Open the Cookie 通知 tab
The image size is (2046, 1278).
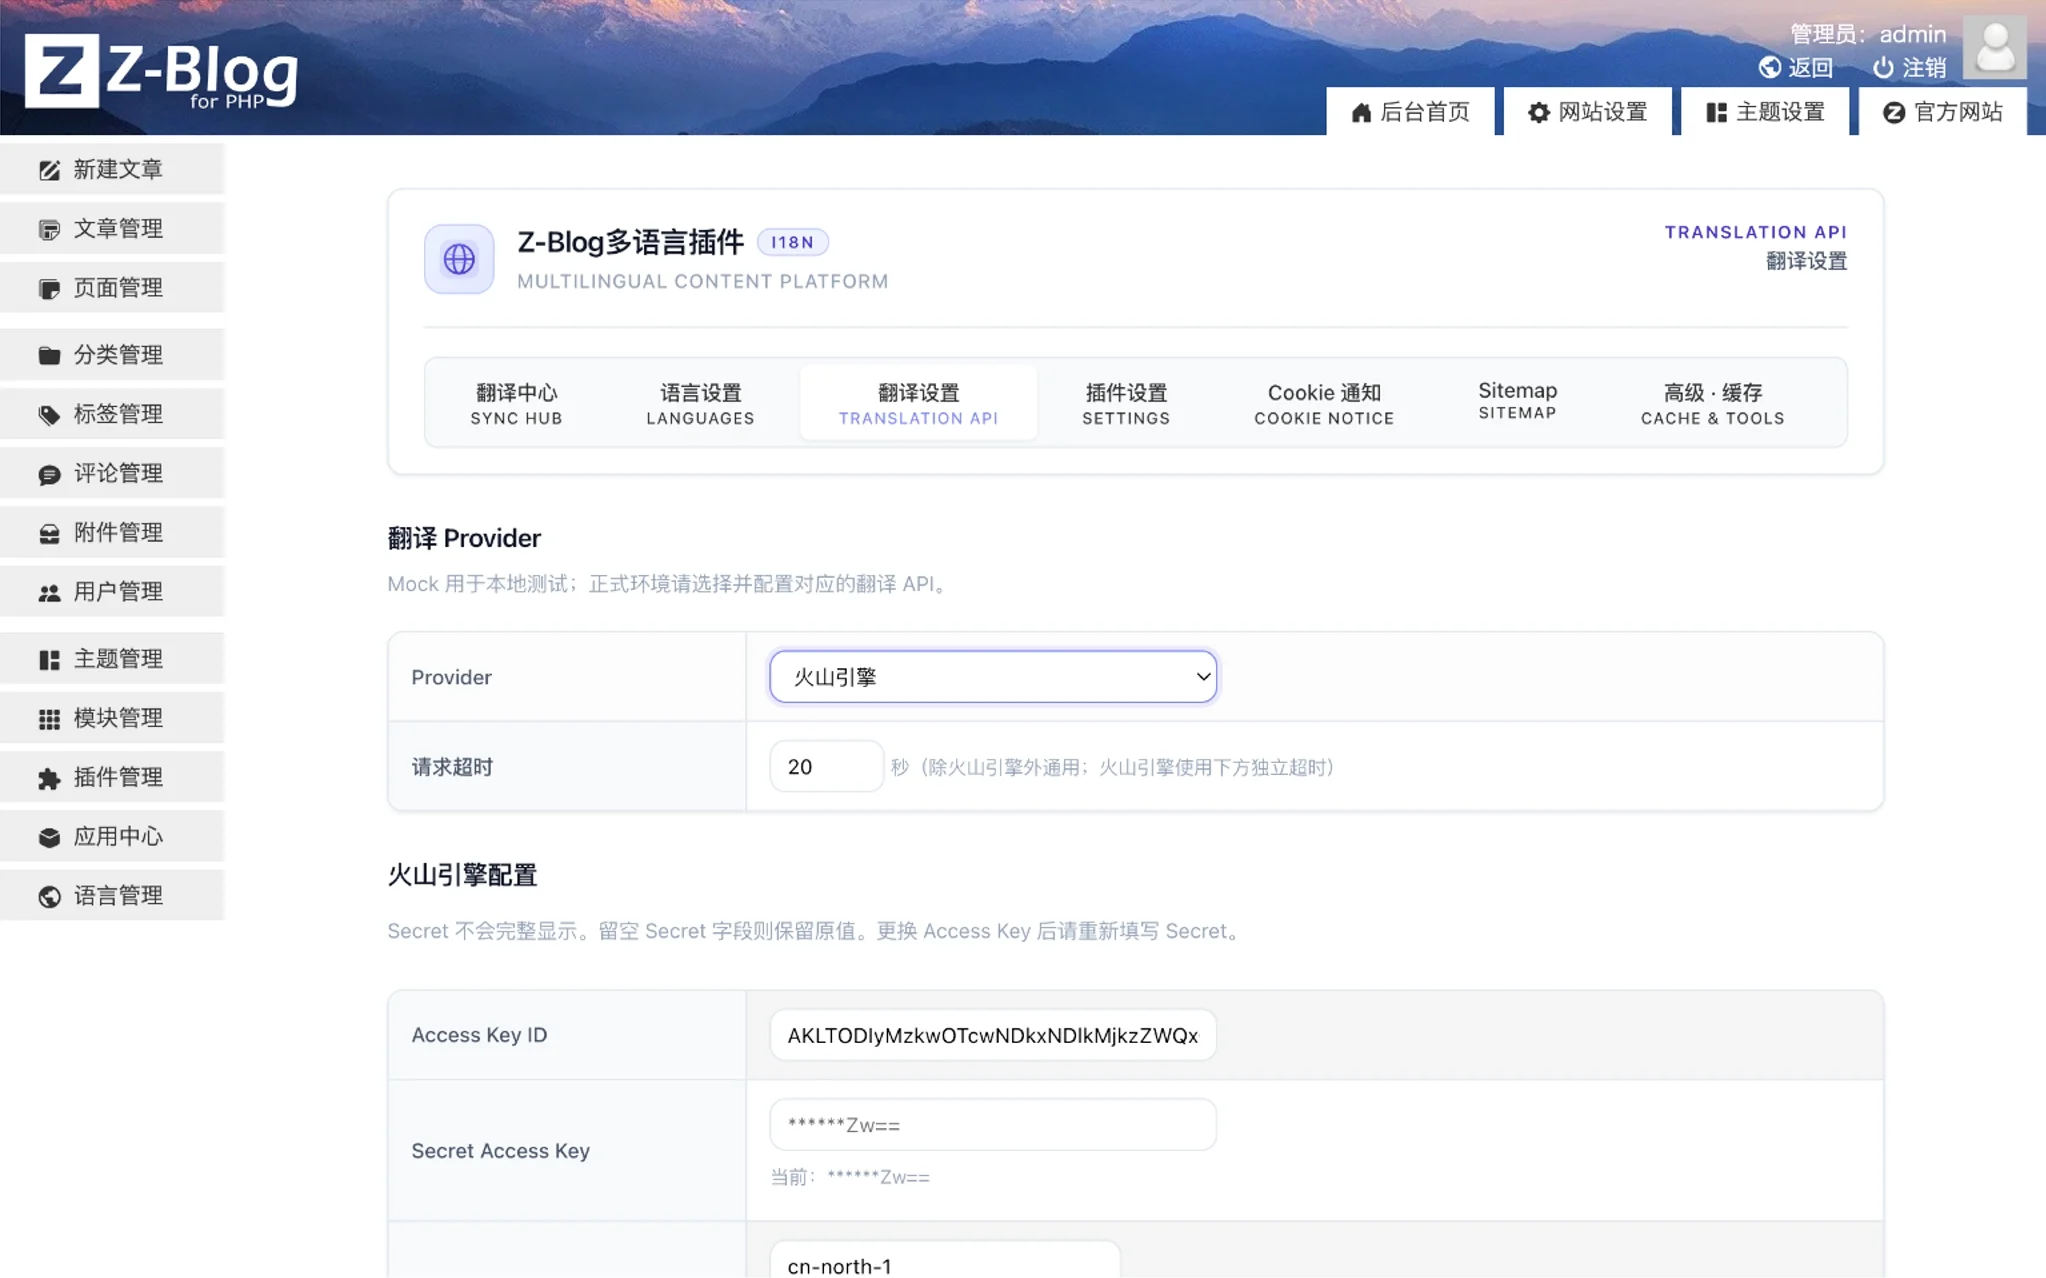(x=1324, y=403)
